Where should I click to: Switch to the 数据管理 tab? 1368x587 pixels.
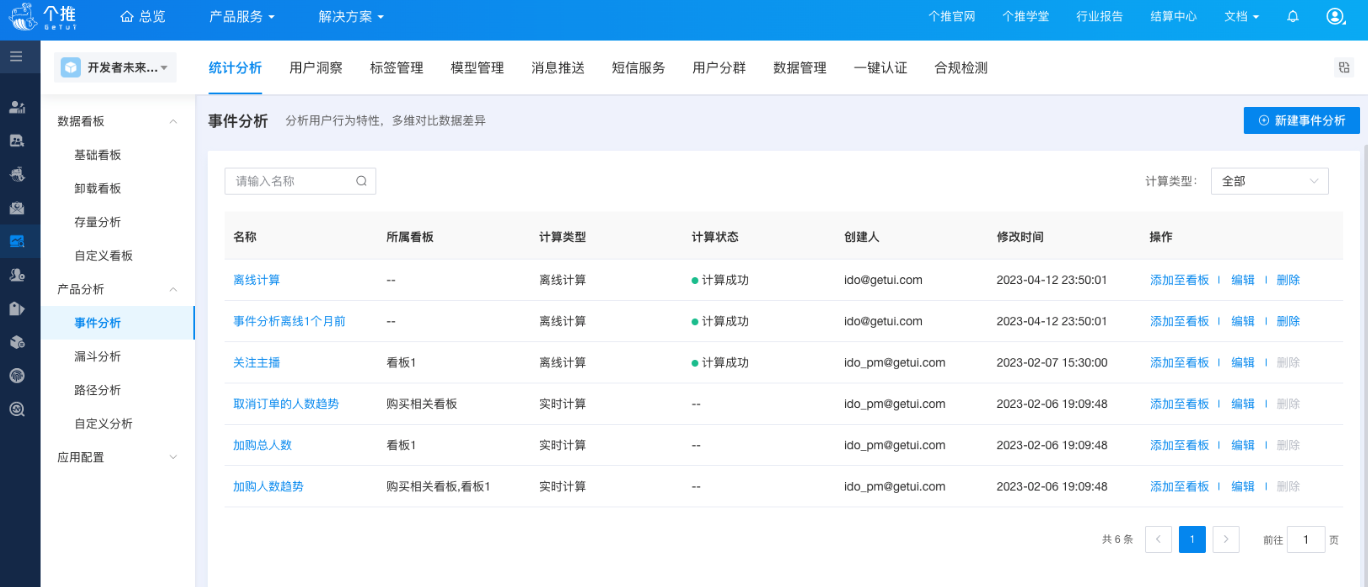click(x=800, y=68)
